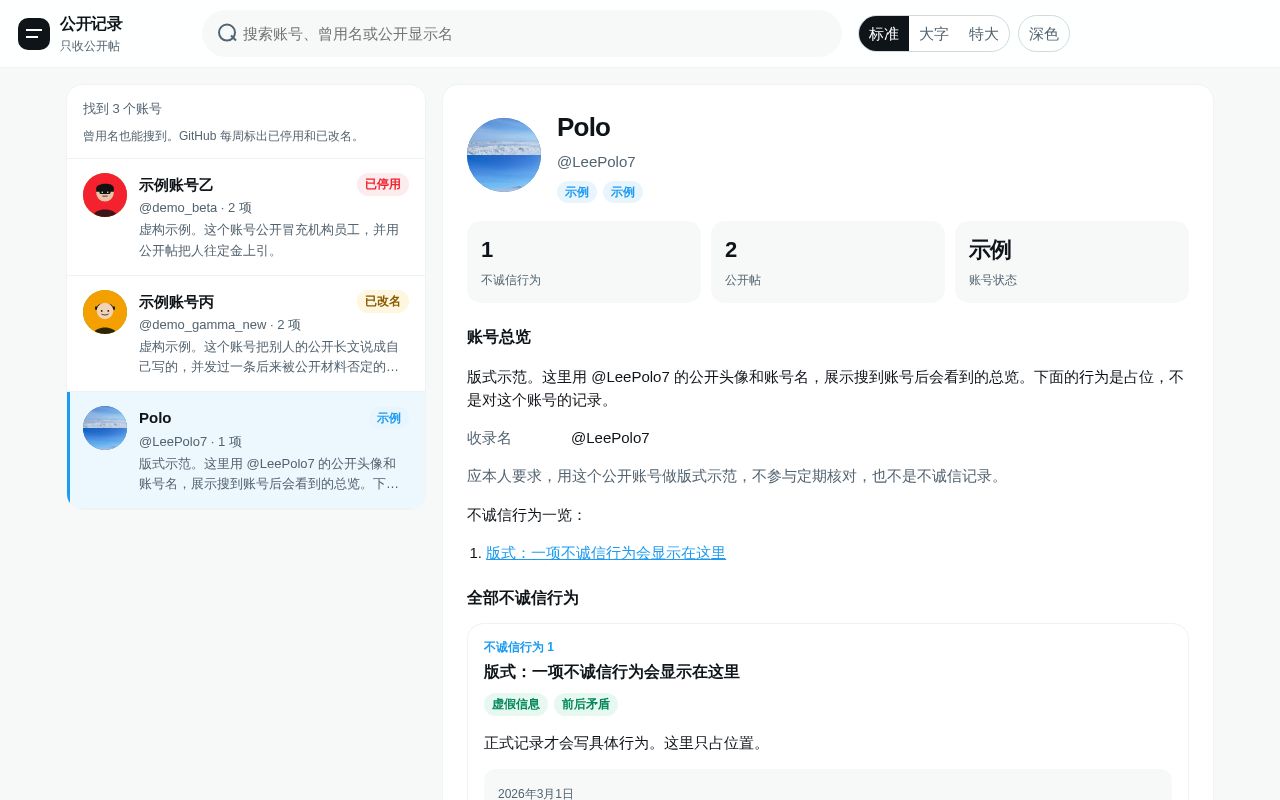Open 示例账号乙 red avatar thumbnail
The height and width of the screenshot is (800, 1280).
pyautogui.click(x=105, y=195)
